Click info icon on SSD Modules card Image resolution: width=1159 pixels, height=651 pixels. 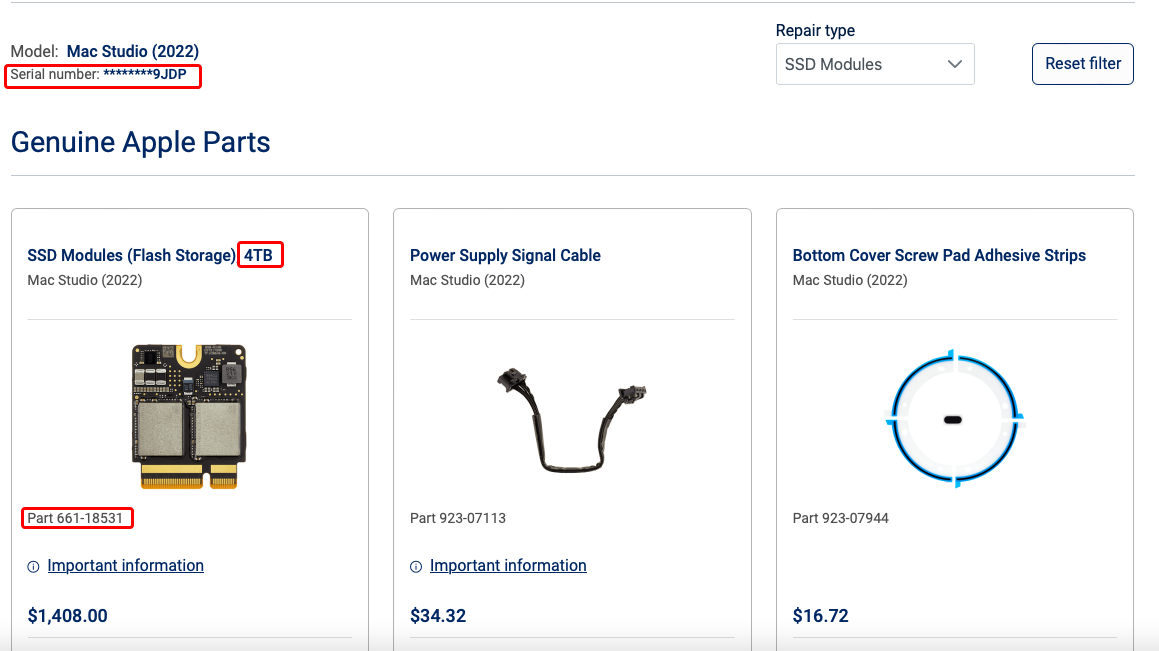(33, 566)
